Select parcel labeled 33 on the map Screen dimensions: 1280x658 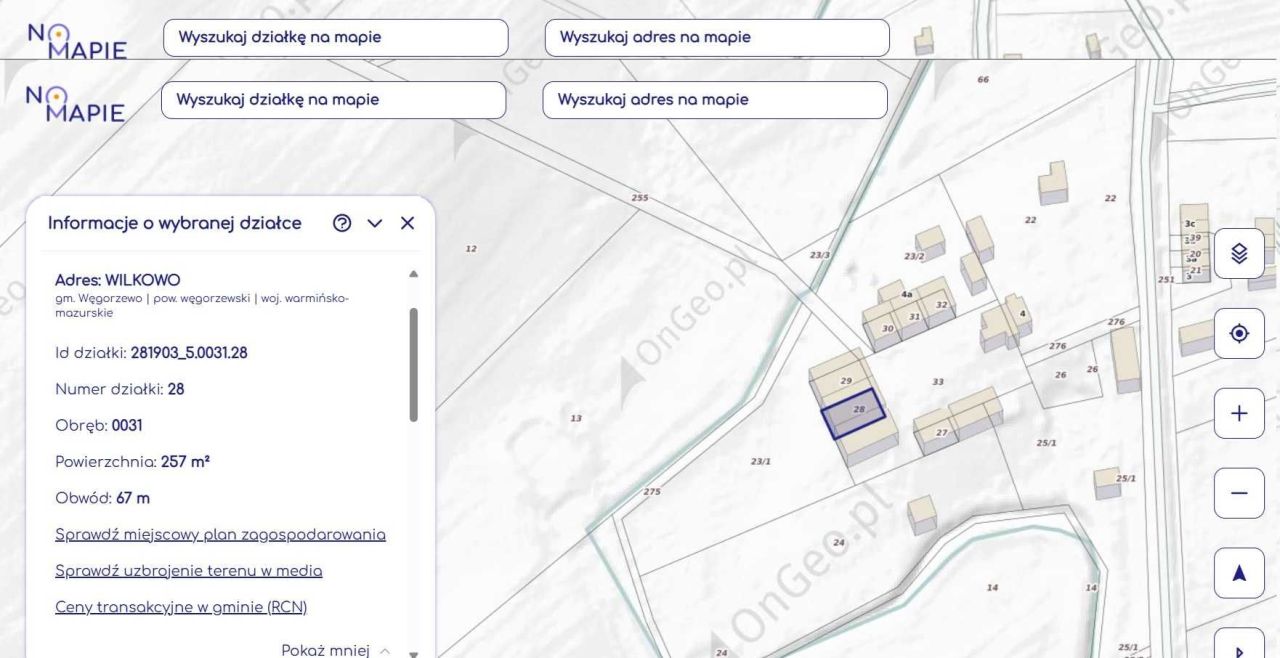pos(938,382)
